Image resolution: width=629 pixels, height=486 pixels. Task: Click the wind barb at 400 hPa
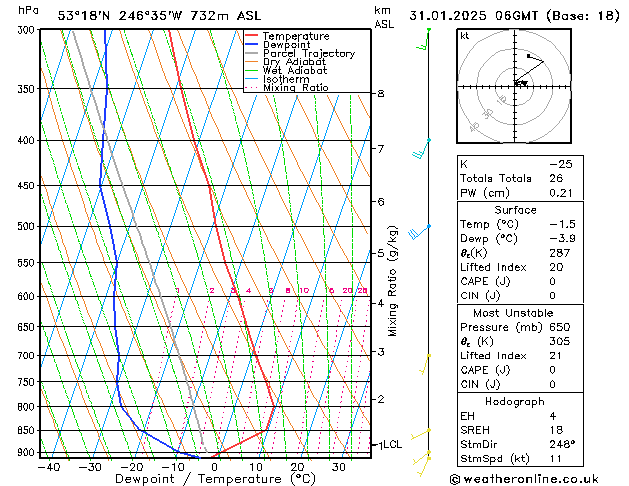point(421,149)
